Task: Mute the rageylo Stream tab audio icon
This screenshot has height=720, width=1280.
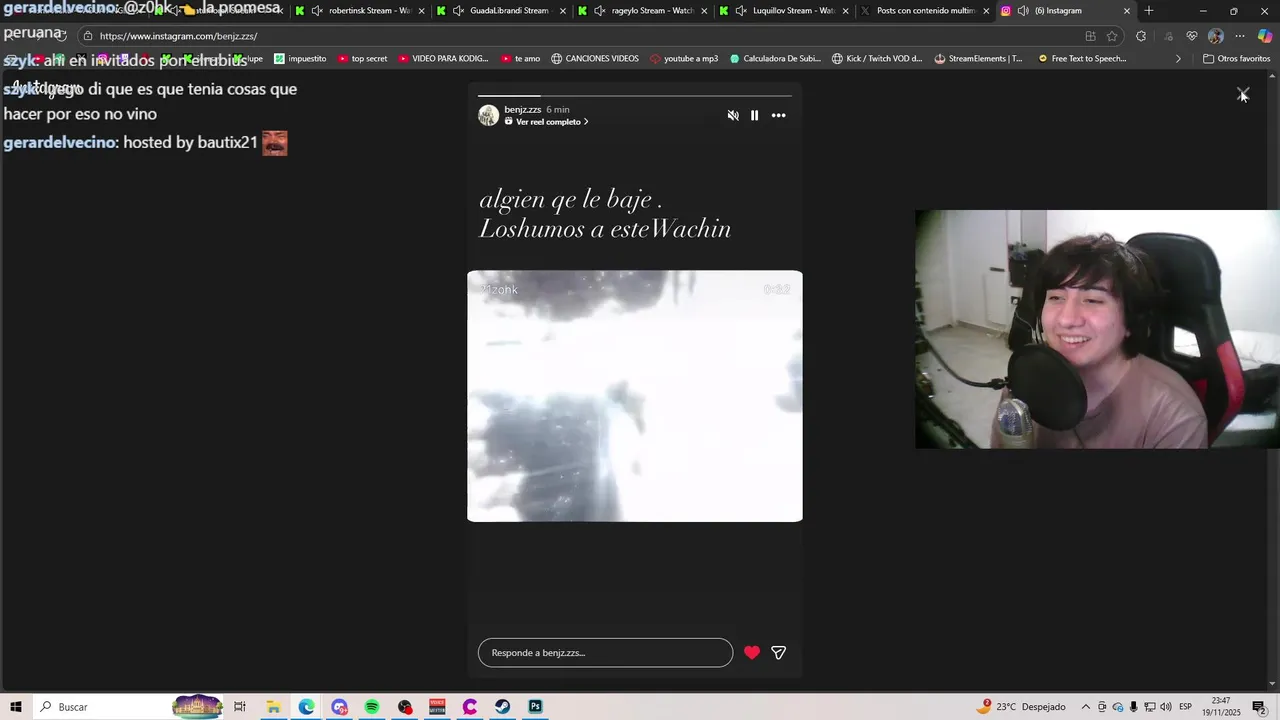Action: tap(599, 11)
